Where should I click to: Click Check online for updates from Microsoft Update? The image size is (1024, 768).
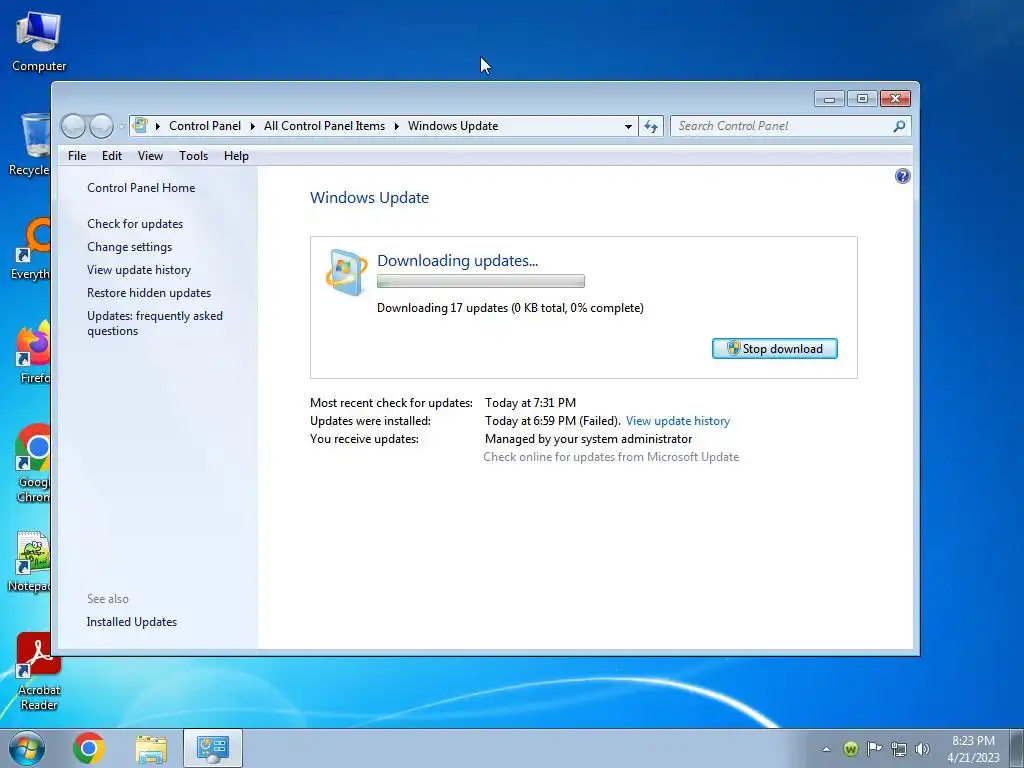coord(611,457)
